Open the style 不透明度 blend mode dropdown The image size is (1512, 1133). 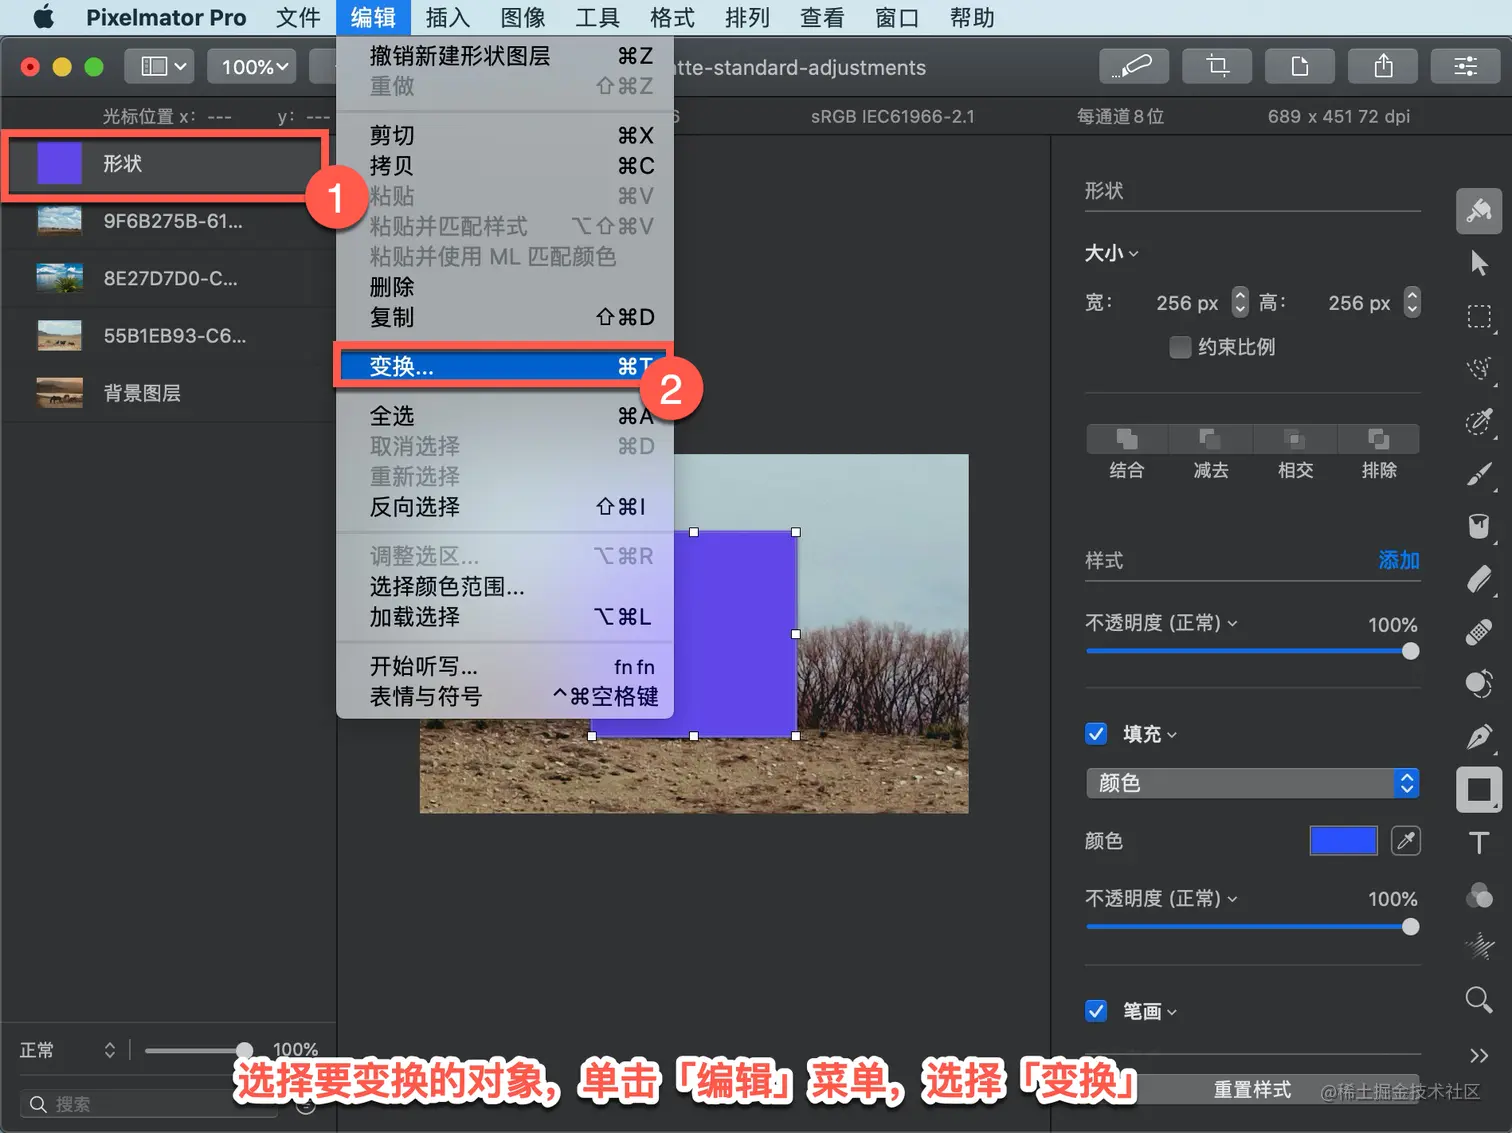[x=1162, y=623]
